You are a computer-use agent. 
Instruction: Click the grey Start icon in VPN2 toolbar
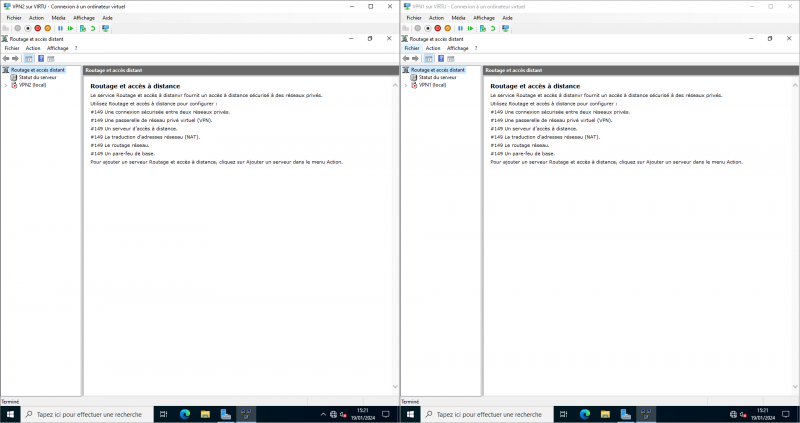point(18,29)
